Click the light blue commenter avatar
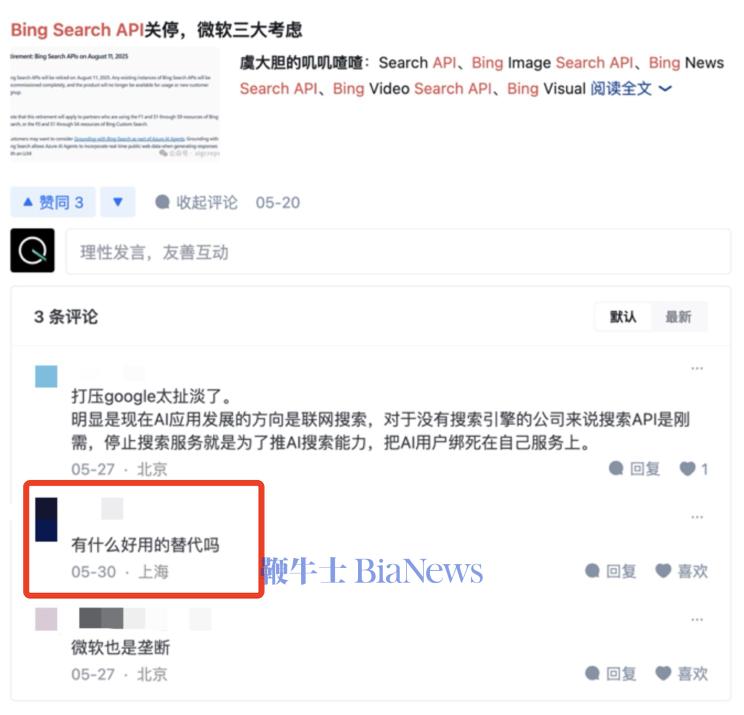Image resolution: width=744 pixels, height=715 pixels. 46,377
